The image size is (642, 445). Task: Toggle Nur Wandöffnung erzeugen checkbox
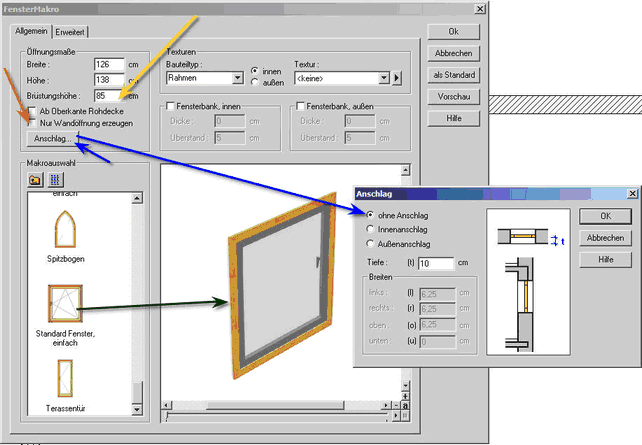(x=33, y=122)
